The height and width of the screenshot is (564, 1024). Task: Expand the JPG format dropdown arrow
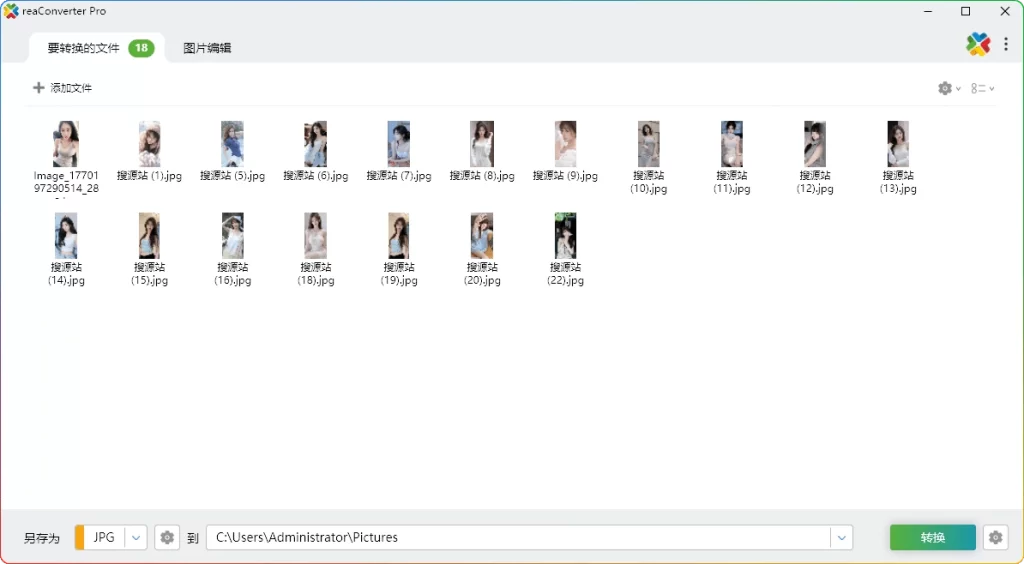(x=136, y=538)
